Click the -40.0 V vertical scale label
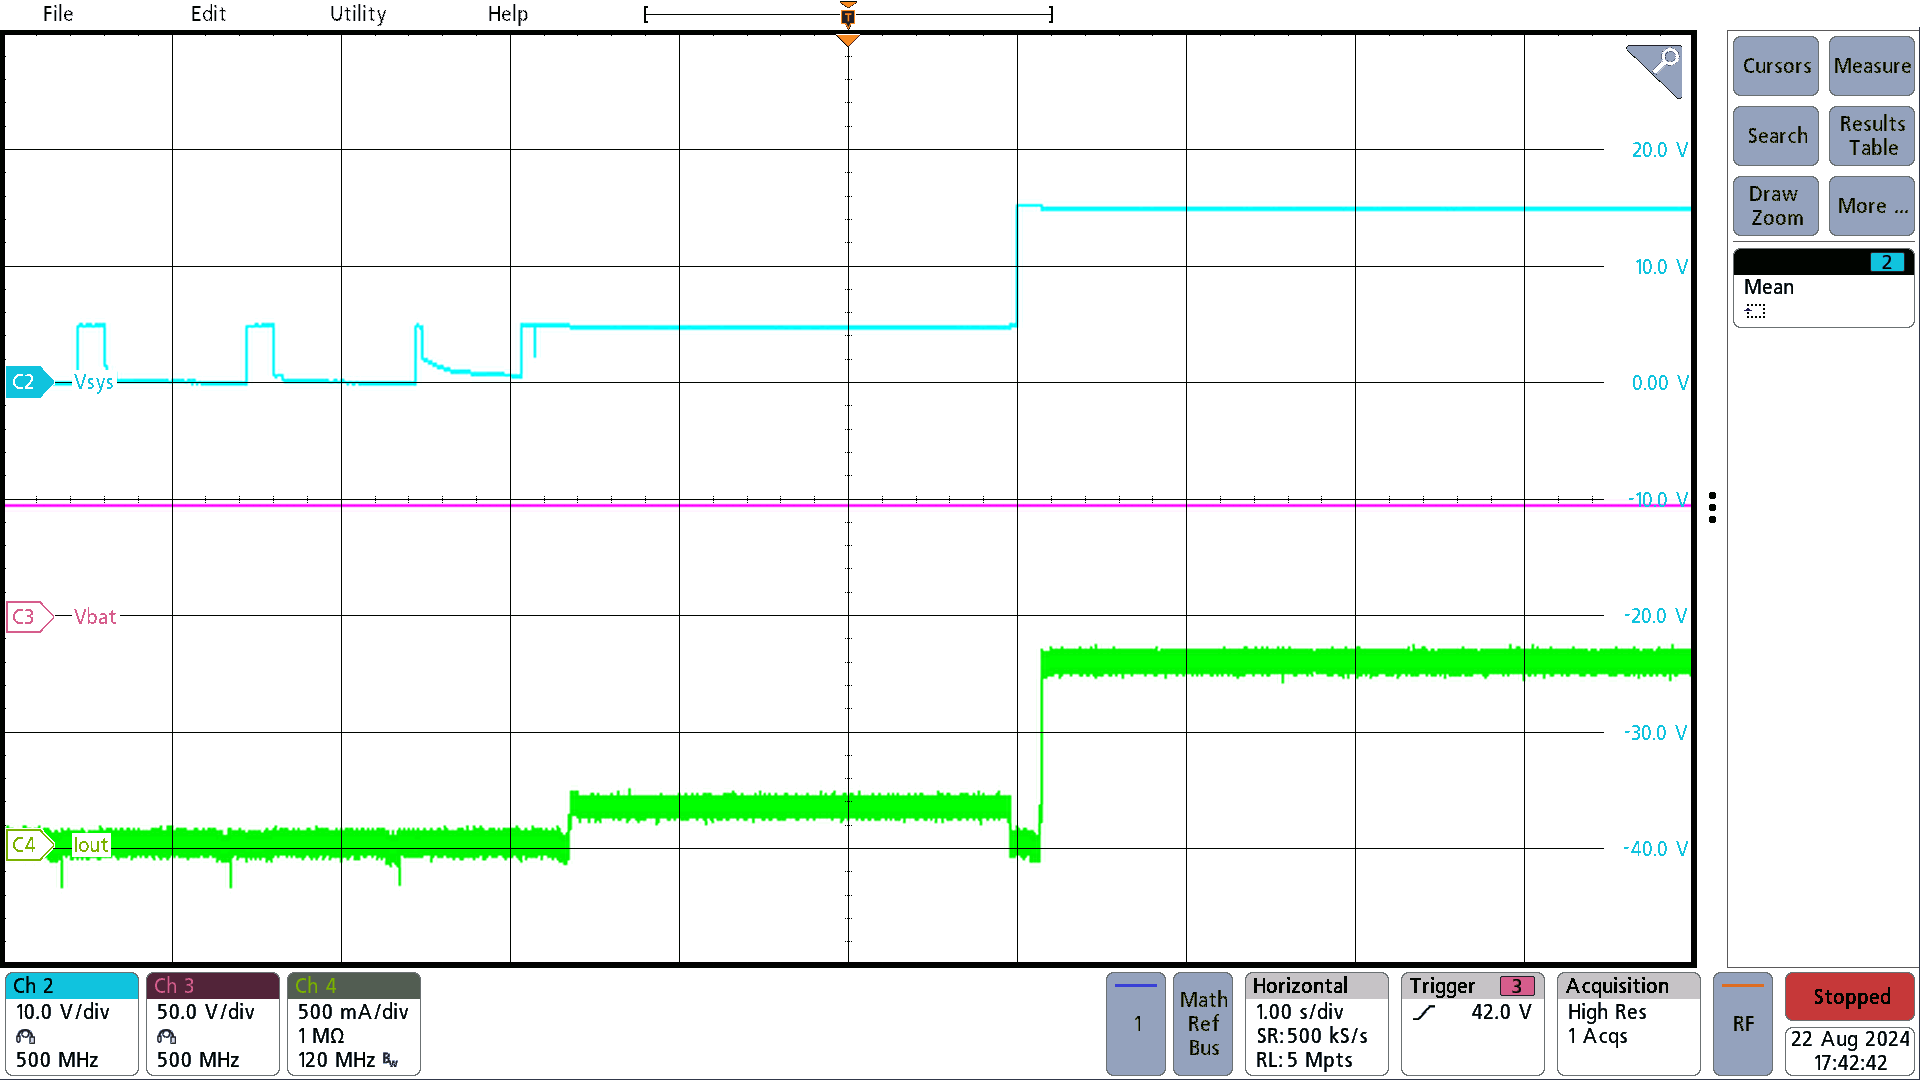This screenshot has width=1920, height=1080. tap(1655, 849)
